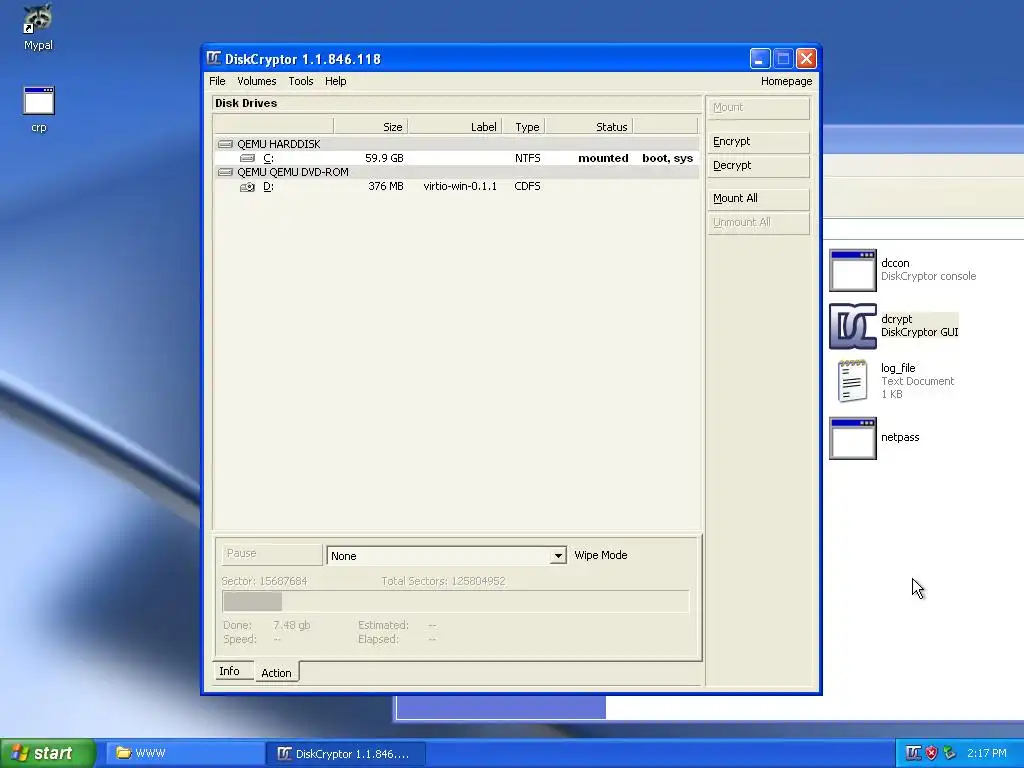Open the Tools menu
The image size is (1024, 768).
point(301,81)
